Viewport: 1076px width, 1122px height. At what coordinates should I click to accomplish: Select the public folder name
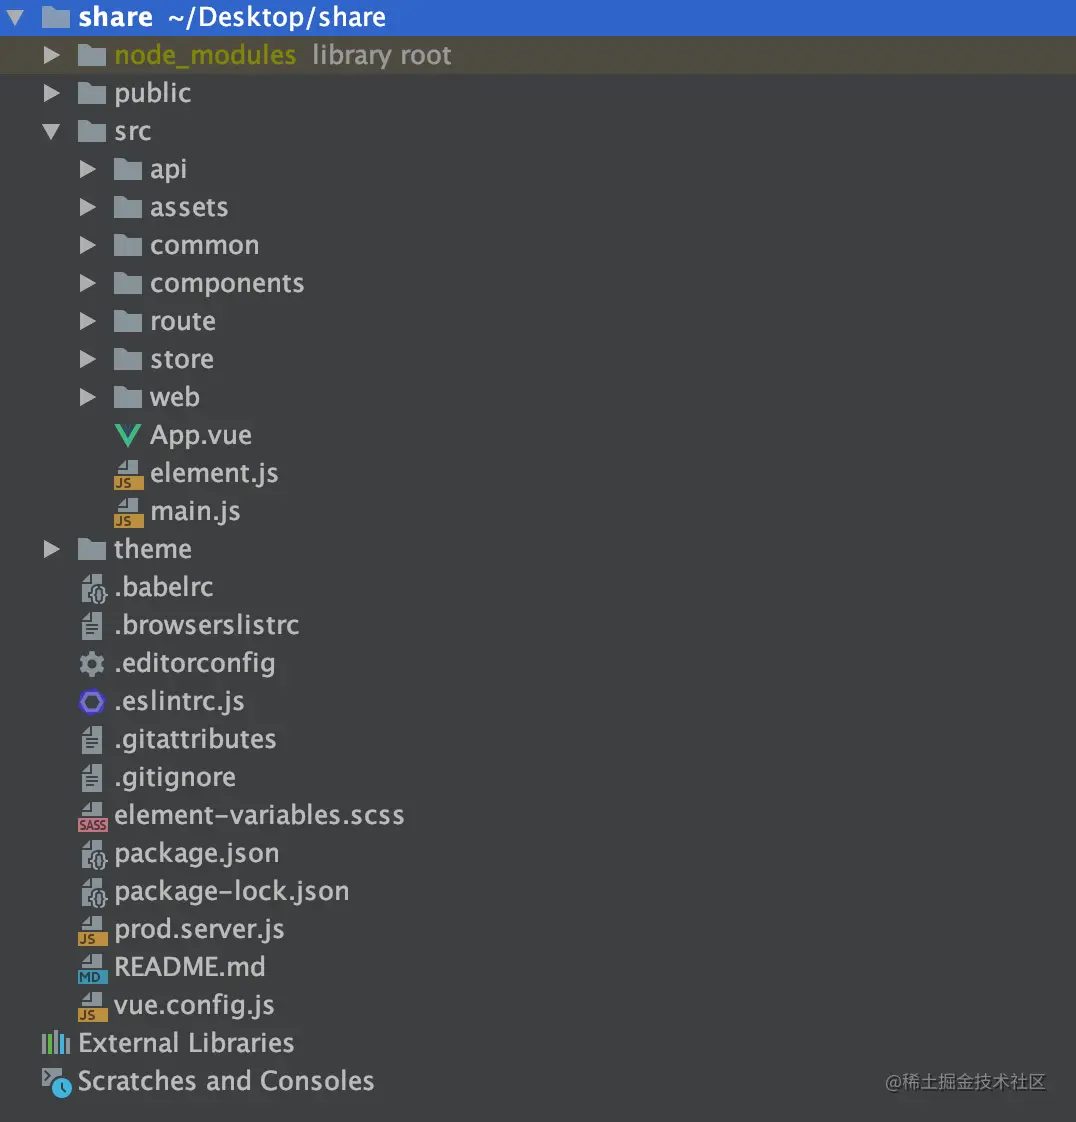(152, 94)
